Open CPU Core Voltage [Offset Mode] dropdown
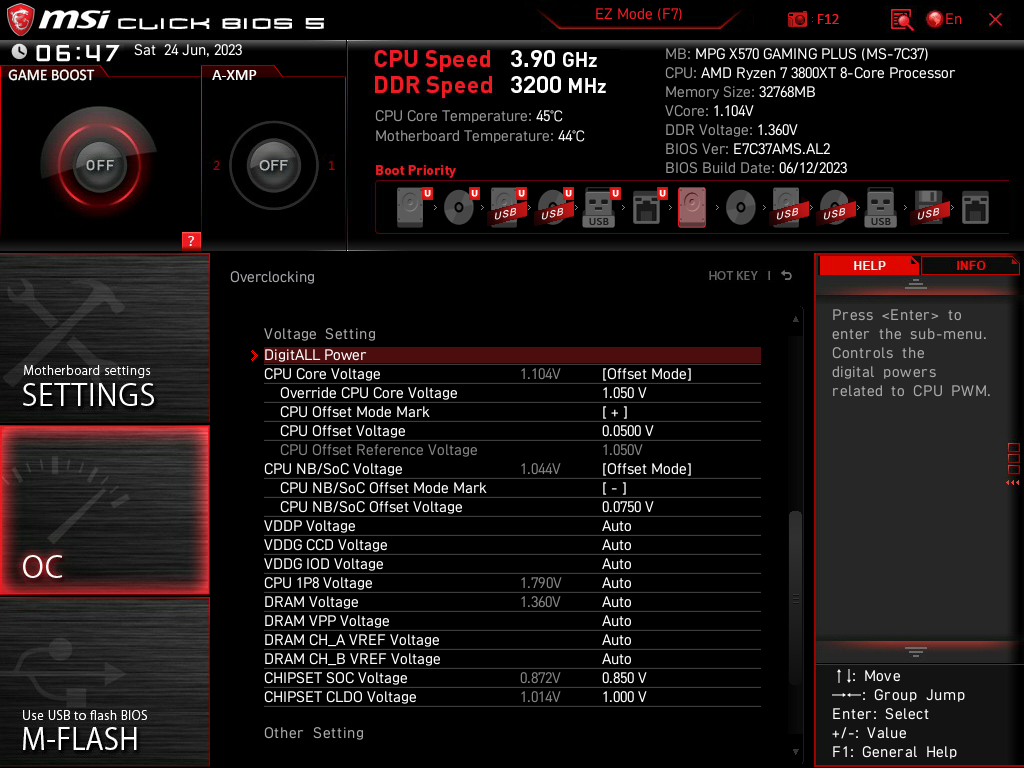This screenshot has width=1024, height=768. pos(647,374)
